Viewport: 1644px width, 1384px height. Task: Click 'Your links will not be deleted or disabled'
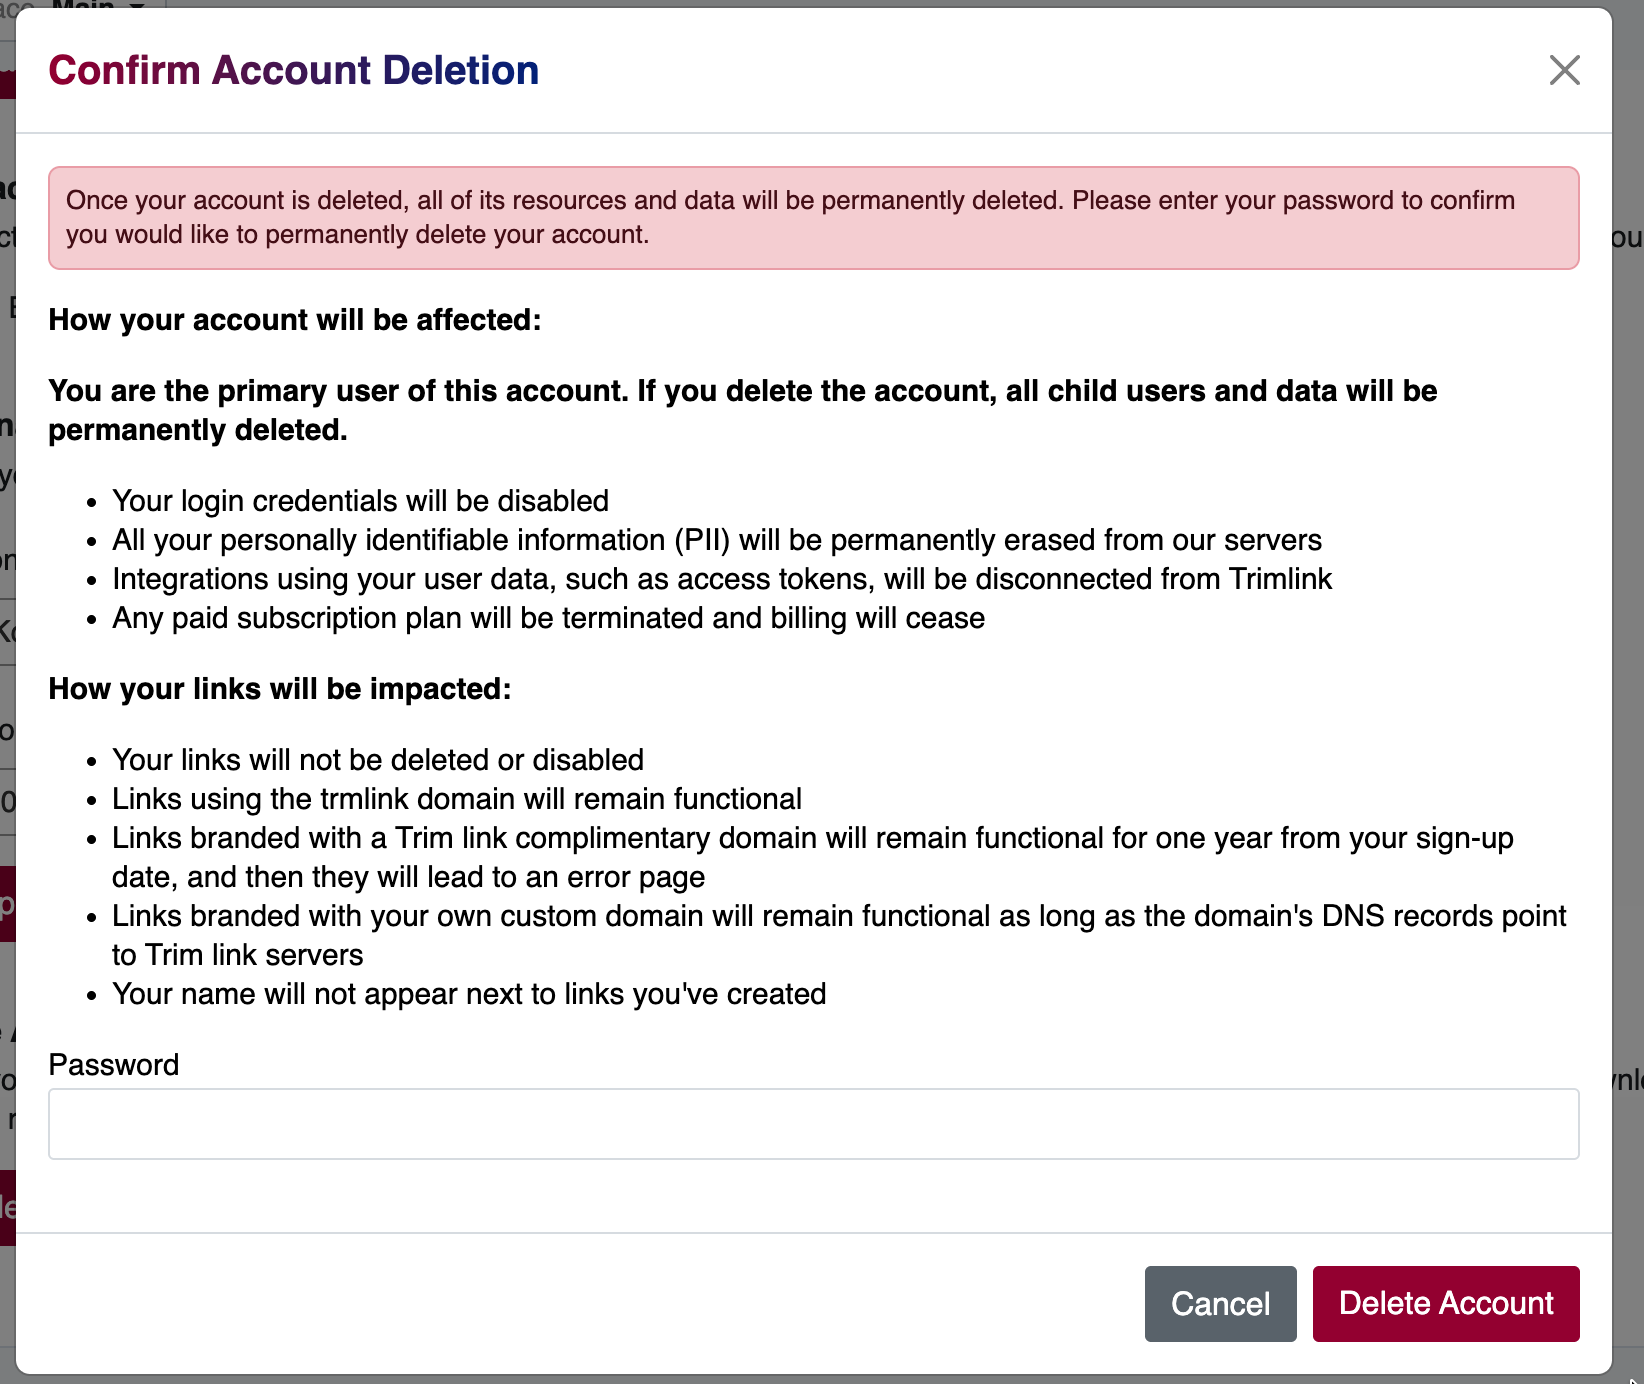pos(378,760)
